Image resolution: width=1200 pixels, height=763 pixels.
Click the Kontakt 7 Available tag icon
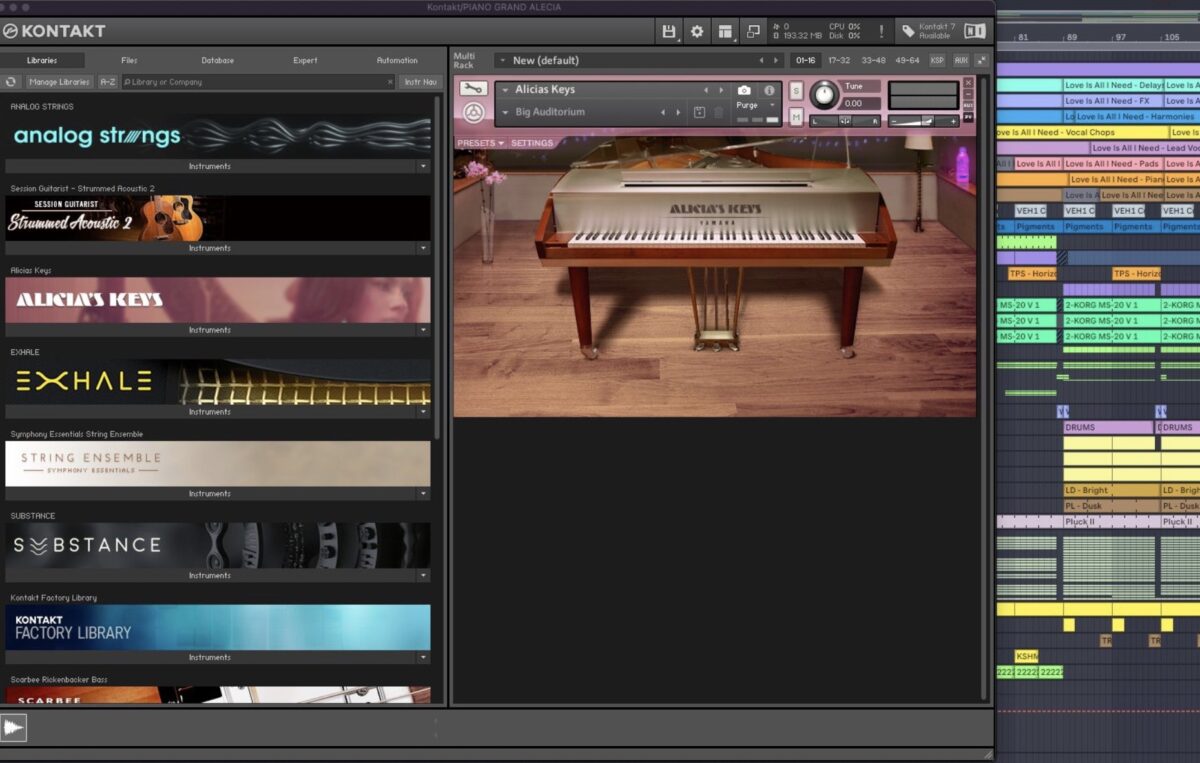click(x=907, y=32)
